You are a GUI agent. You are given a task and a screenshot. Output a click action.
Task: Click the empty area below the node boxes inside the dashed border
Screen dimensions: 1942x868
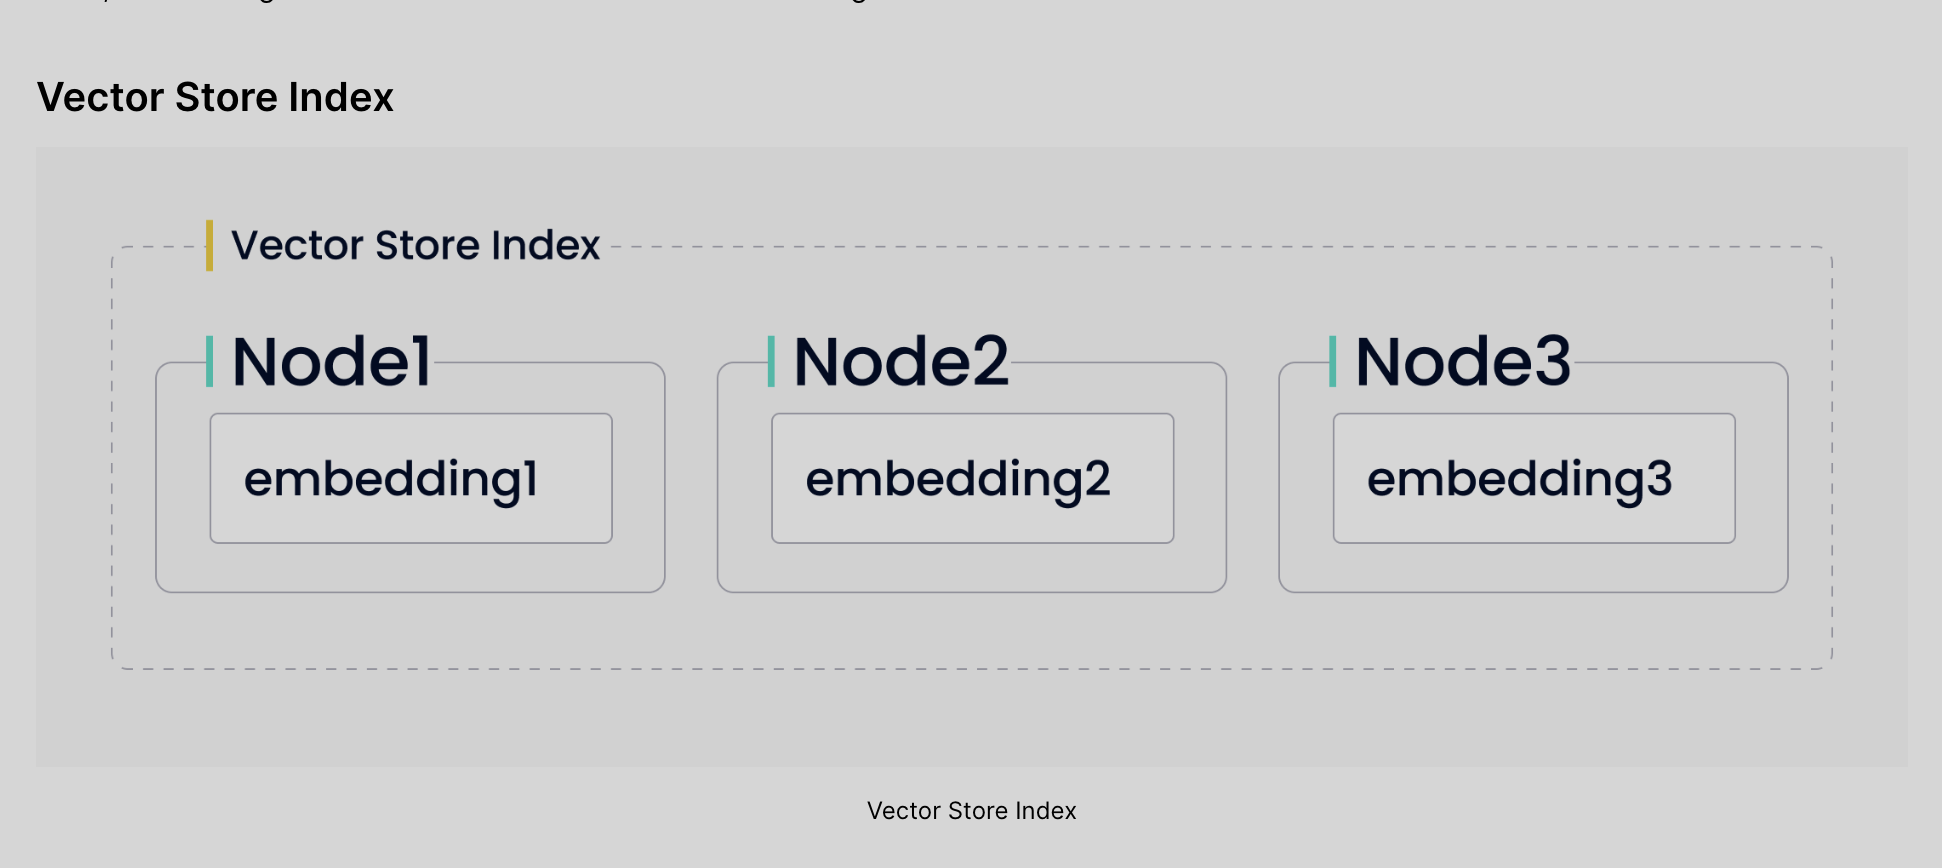pos(972,630)
